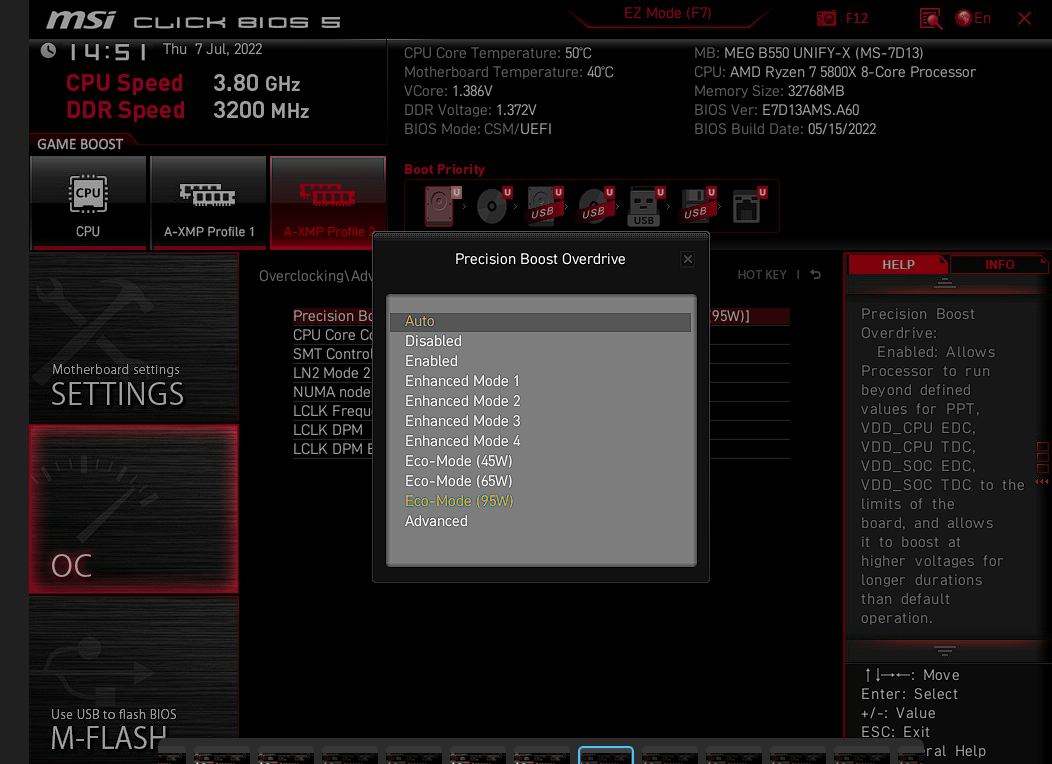Select the optical disc boot device icon

(492, 206)
